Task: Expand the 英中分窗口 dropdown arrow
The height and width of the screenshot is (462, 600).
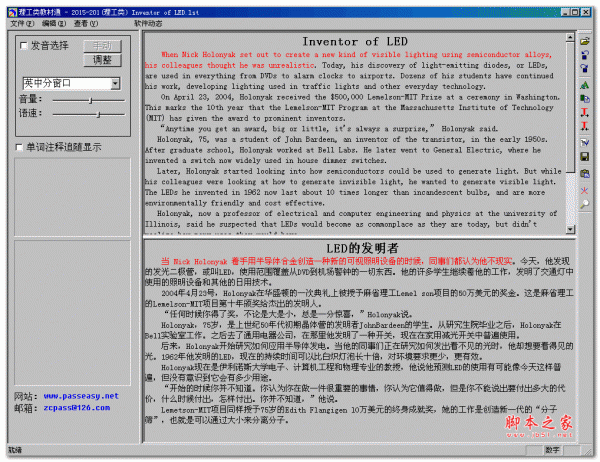Action: point(115,83)
